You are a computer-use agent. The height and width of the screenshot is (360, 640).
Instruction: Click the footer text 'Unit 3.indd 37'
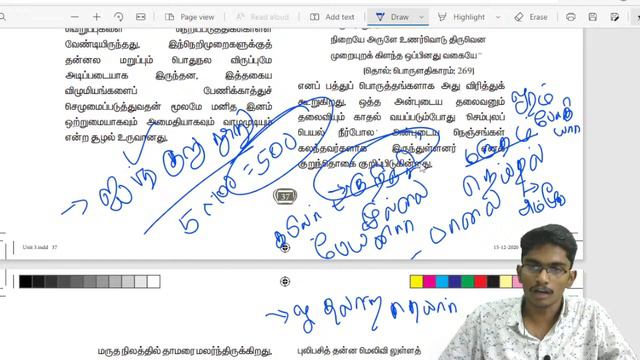click(40, 247)
